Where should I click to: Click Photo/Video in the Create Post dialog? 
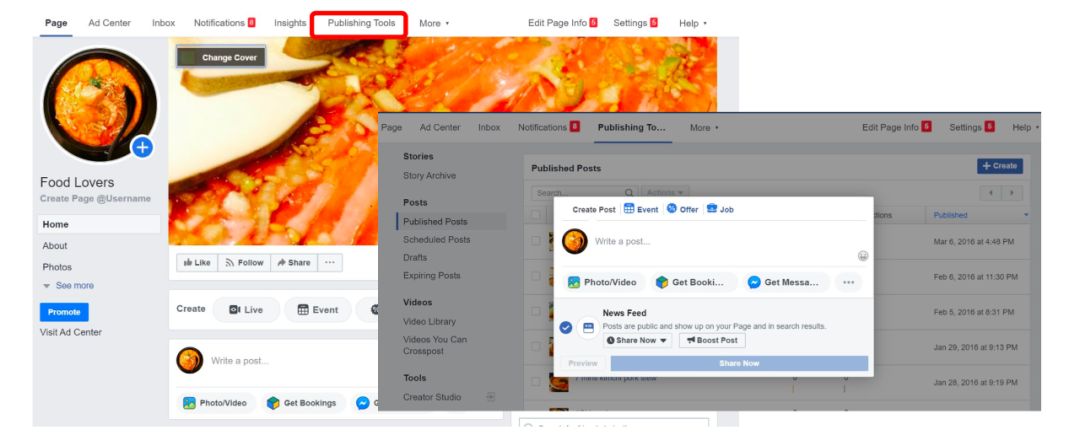pyautogui.click(x=604, y=282)
